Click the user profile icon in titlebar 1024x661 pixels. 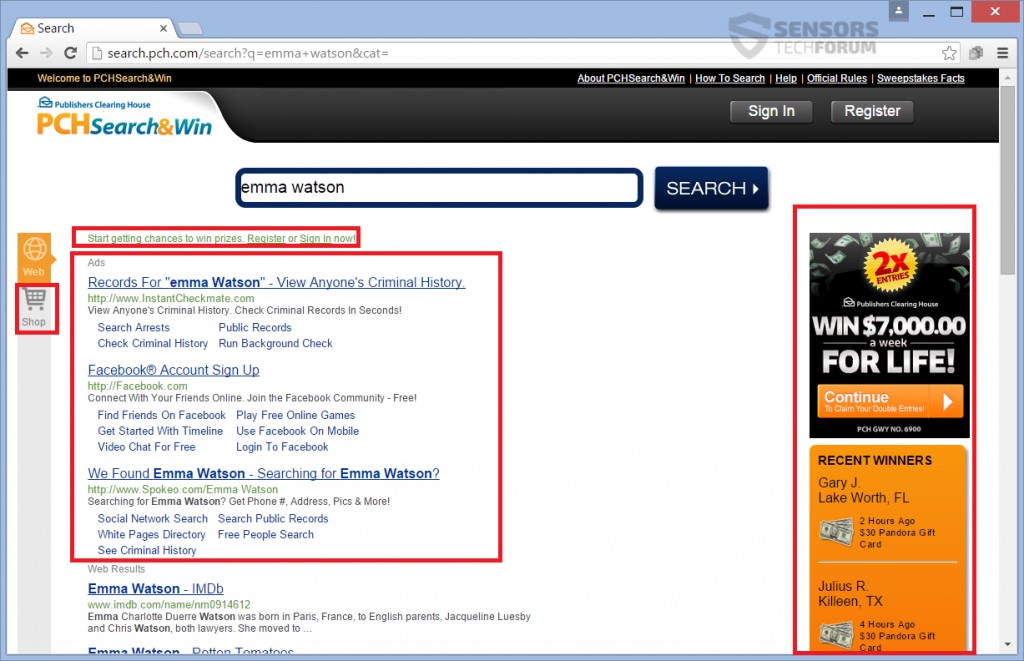pos(898,11)
